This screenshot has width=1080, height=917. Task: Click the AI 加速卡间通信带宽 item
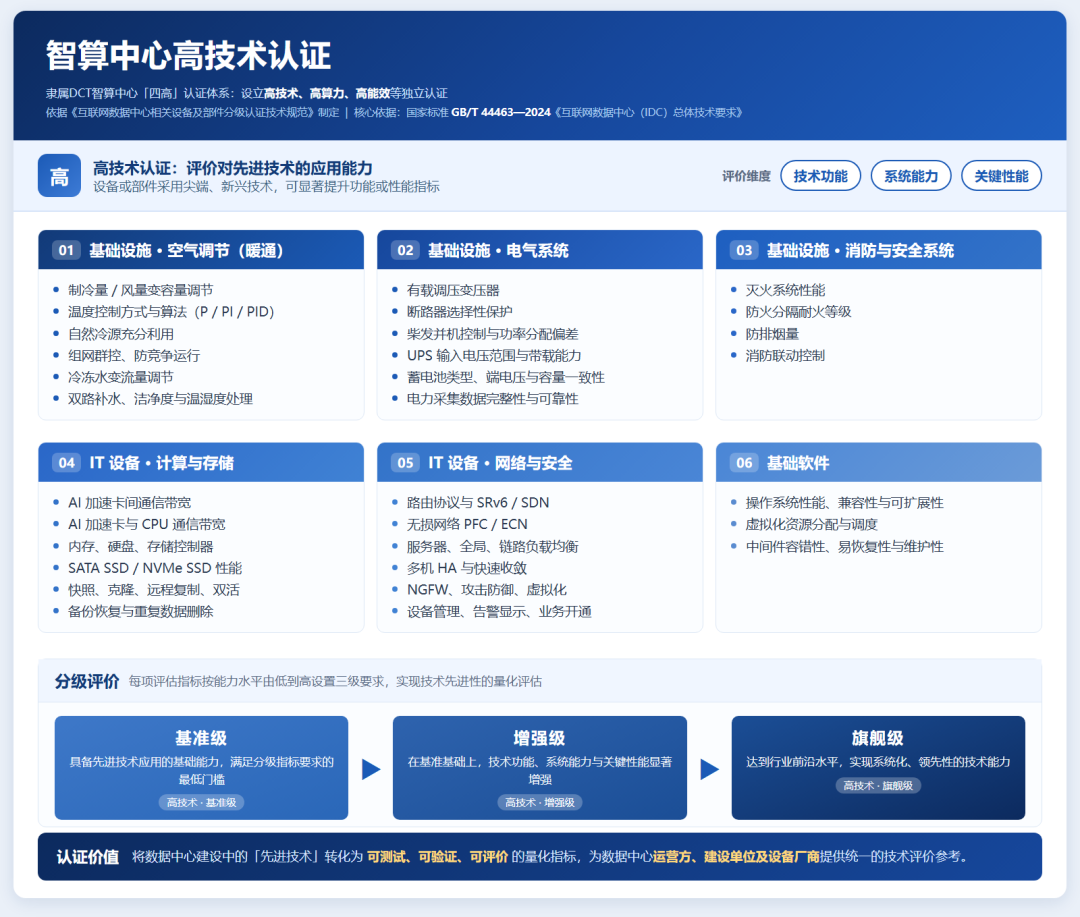(x=129, y=503)
